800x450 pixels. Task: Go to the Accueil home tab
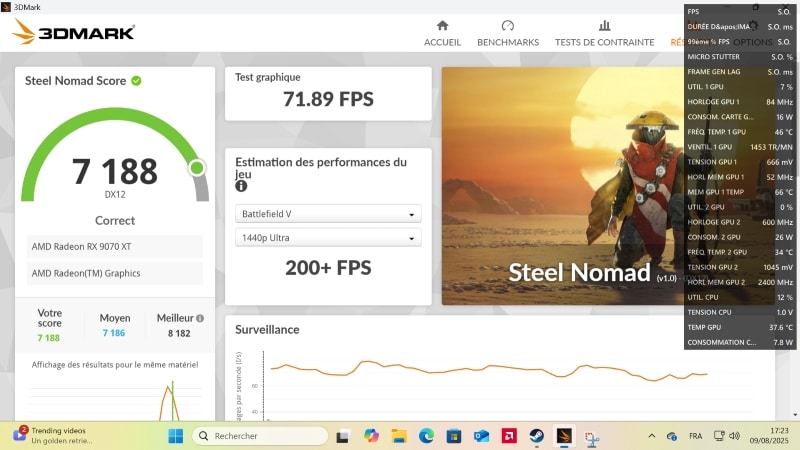(x=442, y=34)
